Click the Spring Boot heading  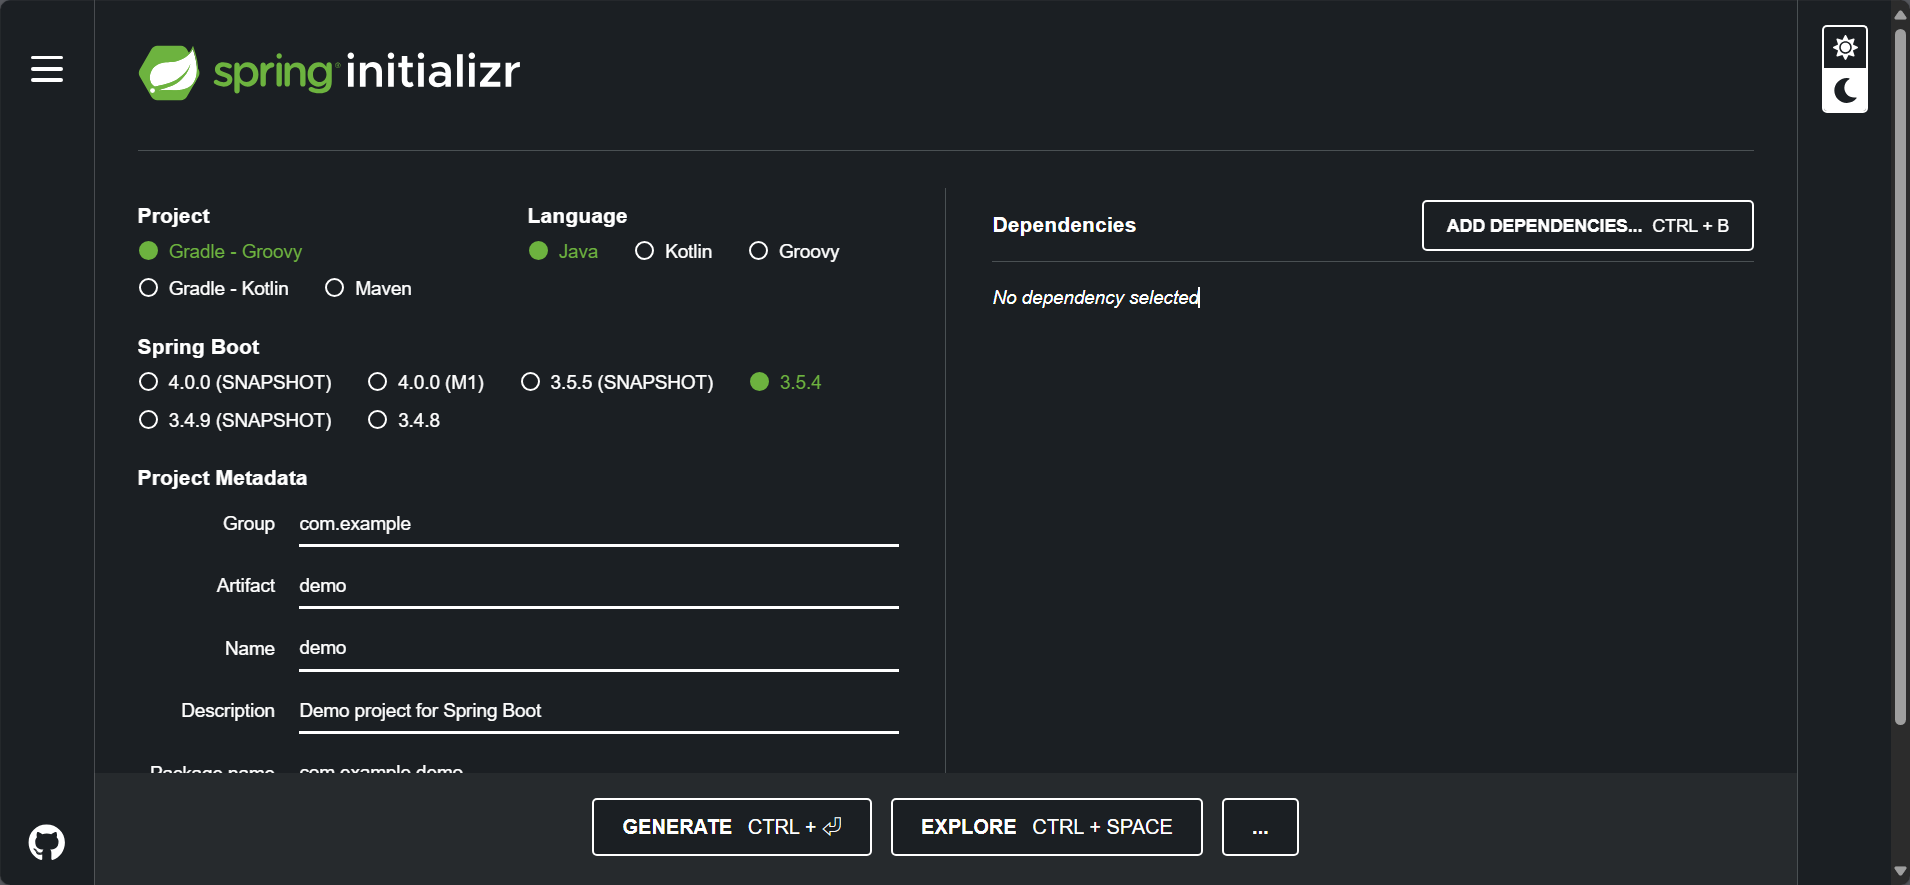pyautogui.click(x=198, y=347)
